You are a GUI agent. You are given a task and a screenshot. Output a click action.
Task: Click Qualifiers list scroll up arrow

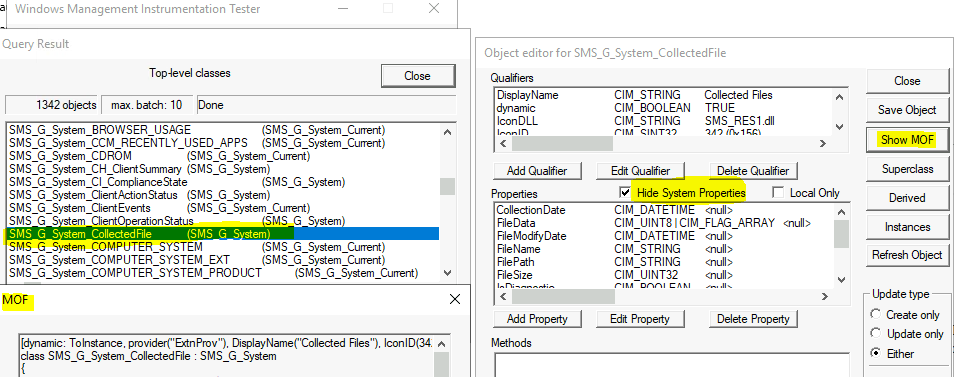coord(840,96)
